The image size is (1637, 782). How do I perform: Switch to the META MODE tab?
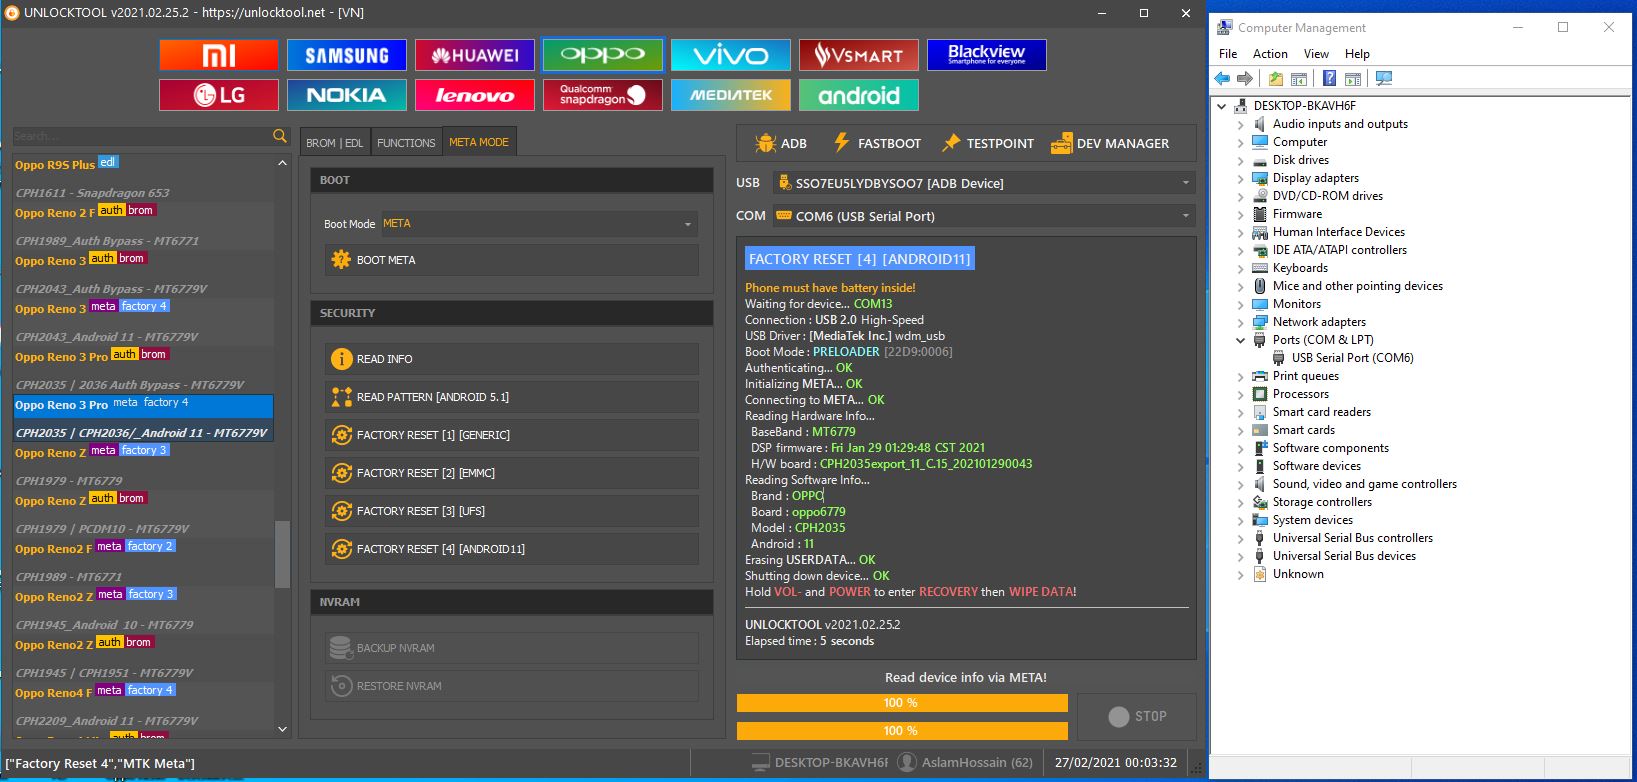click(x=479, y=142)
